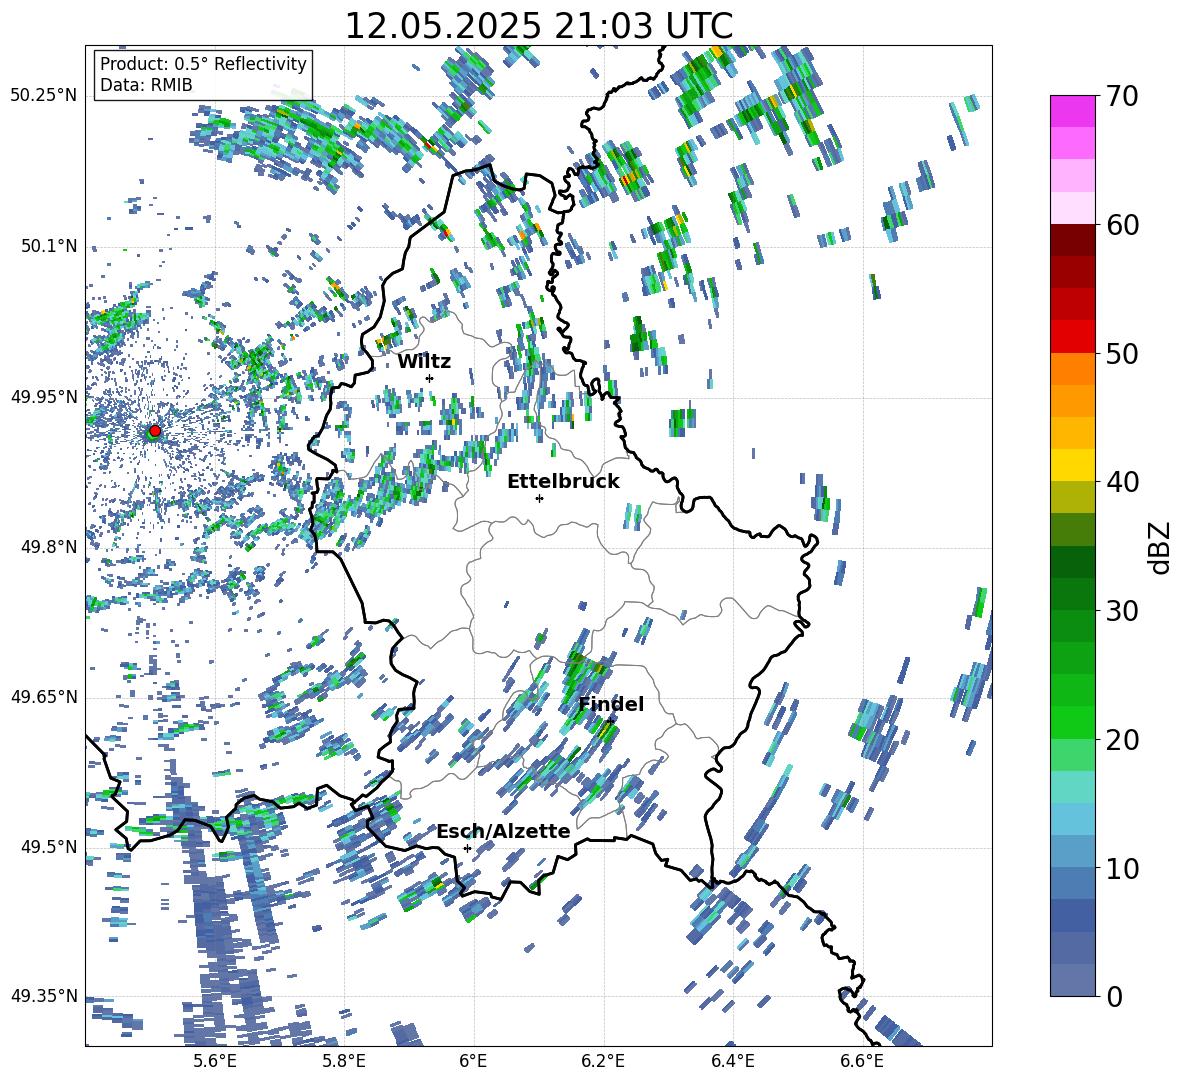
Task: Click the red radar site marker
Action: pos(155,430)
